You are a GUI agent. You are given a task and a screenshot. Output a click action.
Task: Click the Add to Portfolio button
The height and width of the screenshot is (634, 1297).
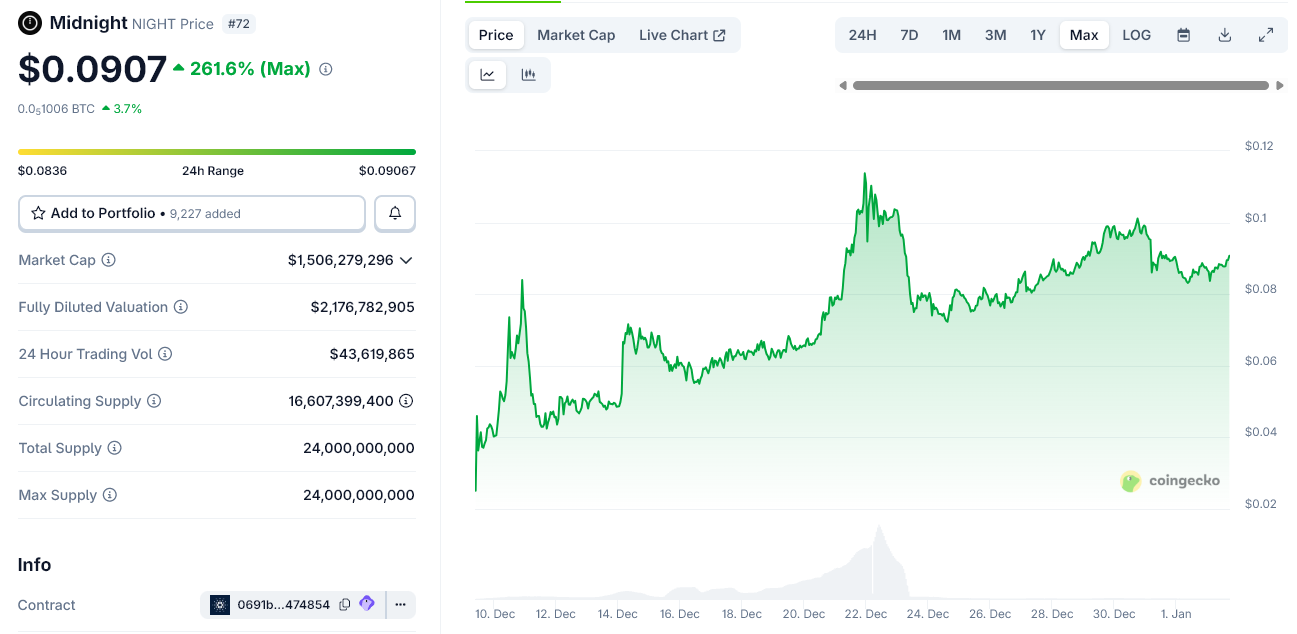[191, 213]
